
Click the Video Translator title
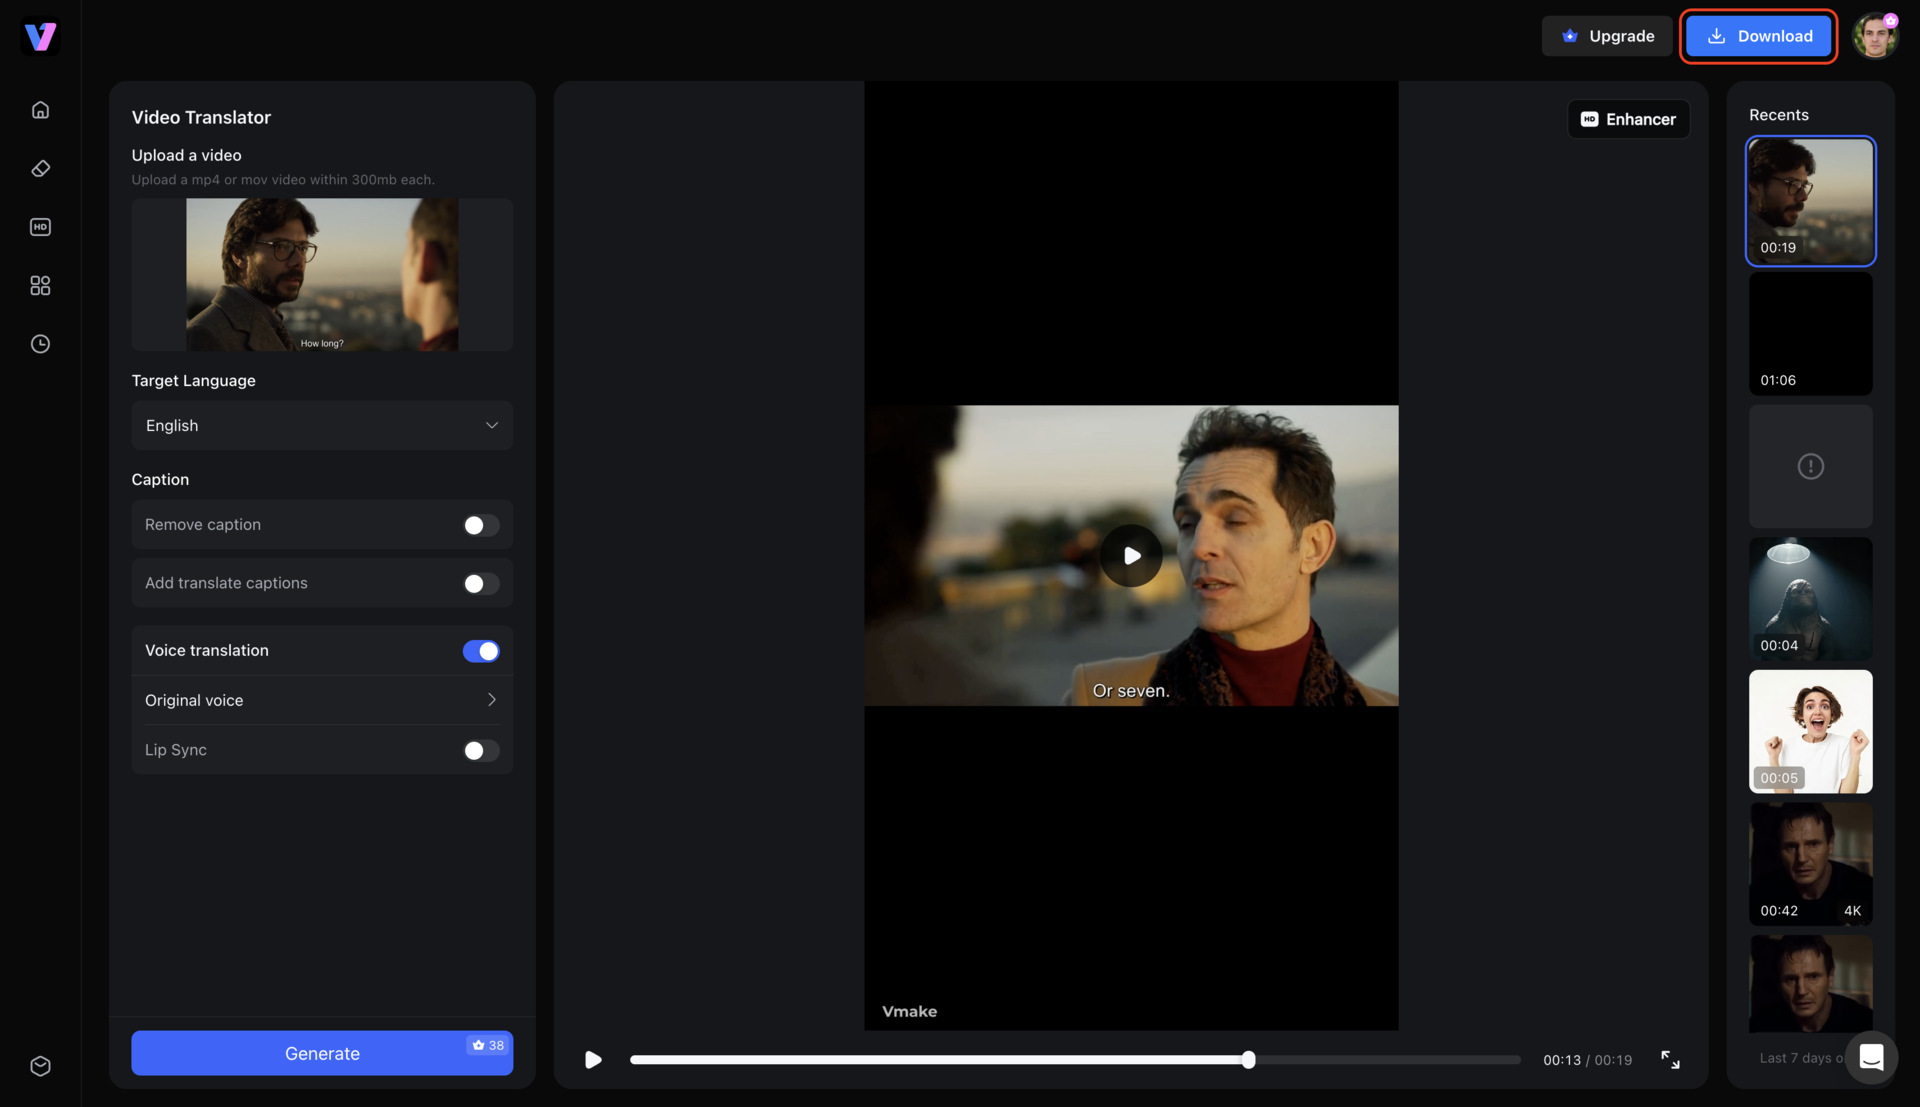pos(201,118)
